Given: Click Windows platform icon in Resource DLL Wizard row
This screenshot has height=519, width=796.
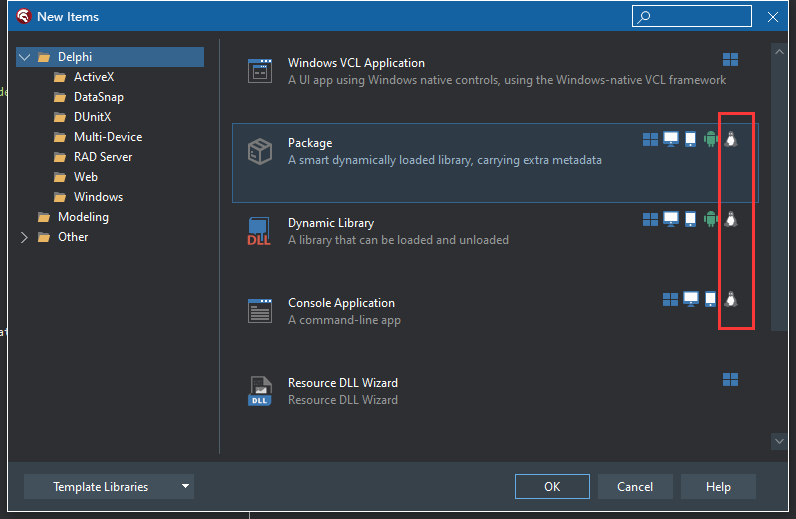Looking at the screenshot, I should (731, 379).
